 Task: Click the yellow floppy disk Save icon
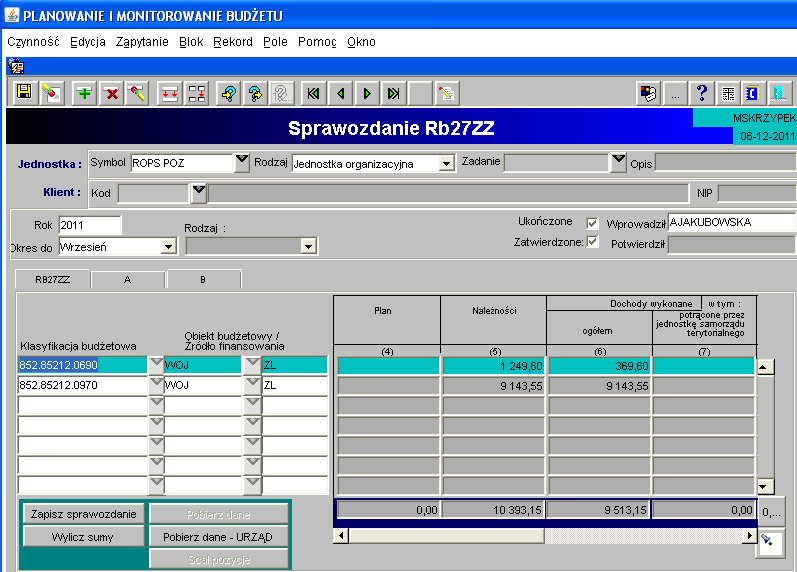pyautogui.click(x=24, y=93)
